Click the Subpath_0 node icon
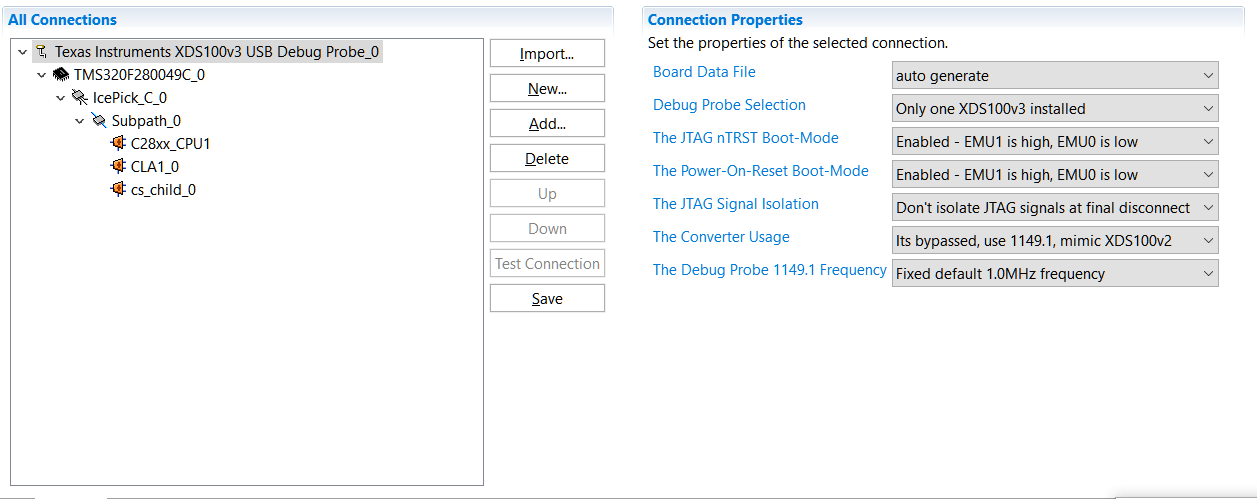The width and height of the screenshot is (1257, 499). click(99, 120)
